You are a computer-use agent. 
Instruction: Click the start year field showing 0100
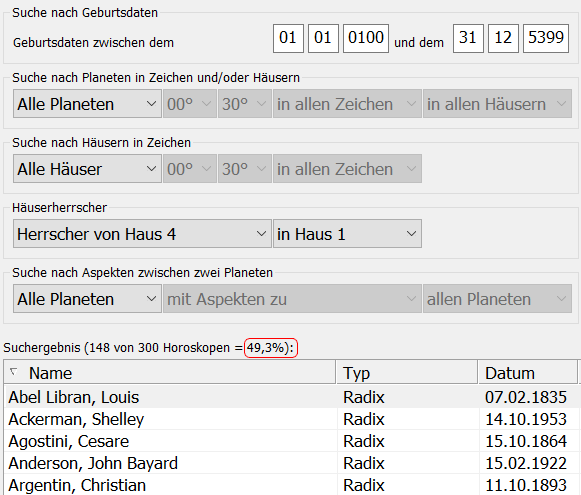(366, 39)
